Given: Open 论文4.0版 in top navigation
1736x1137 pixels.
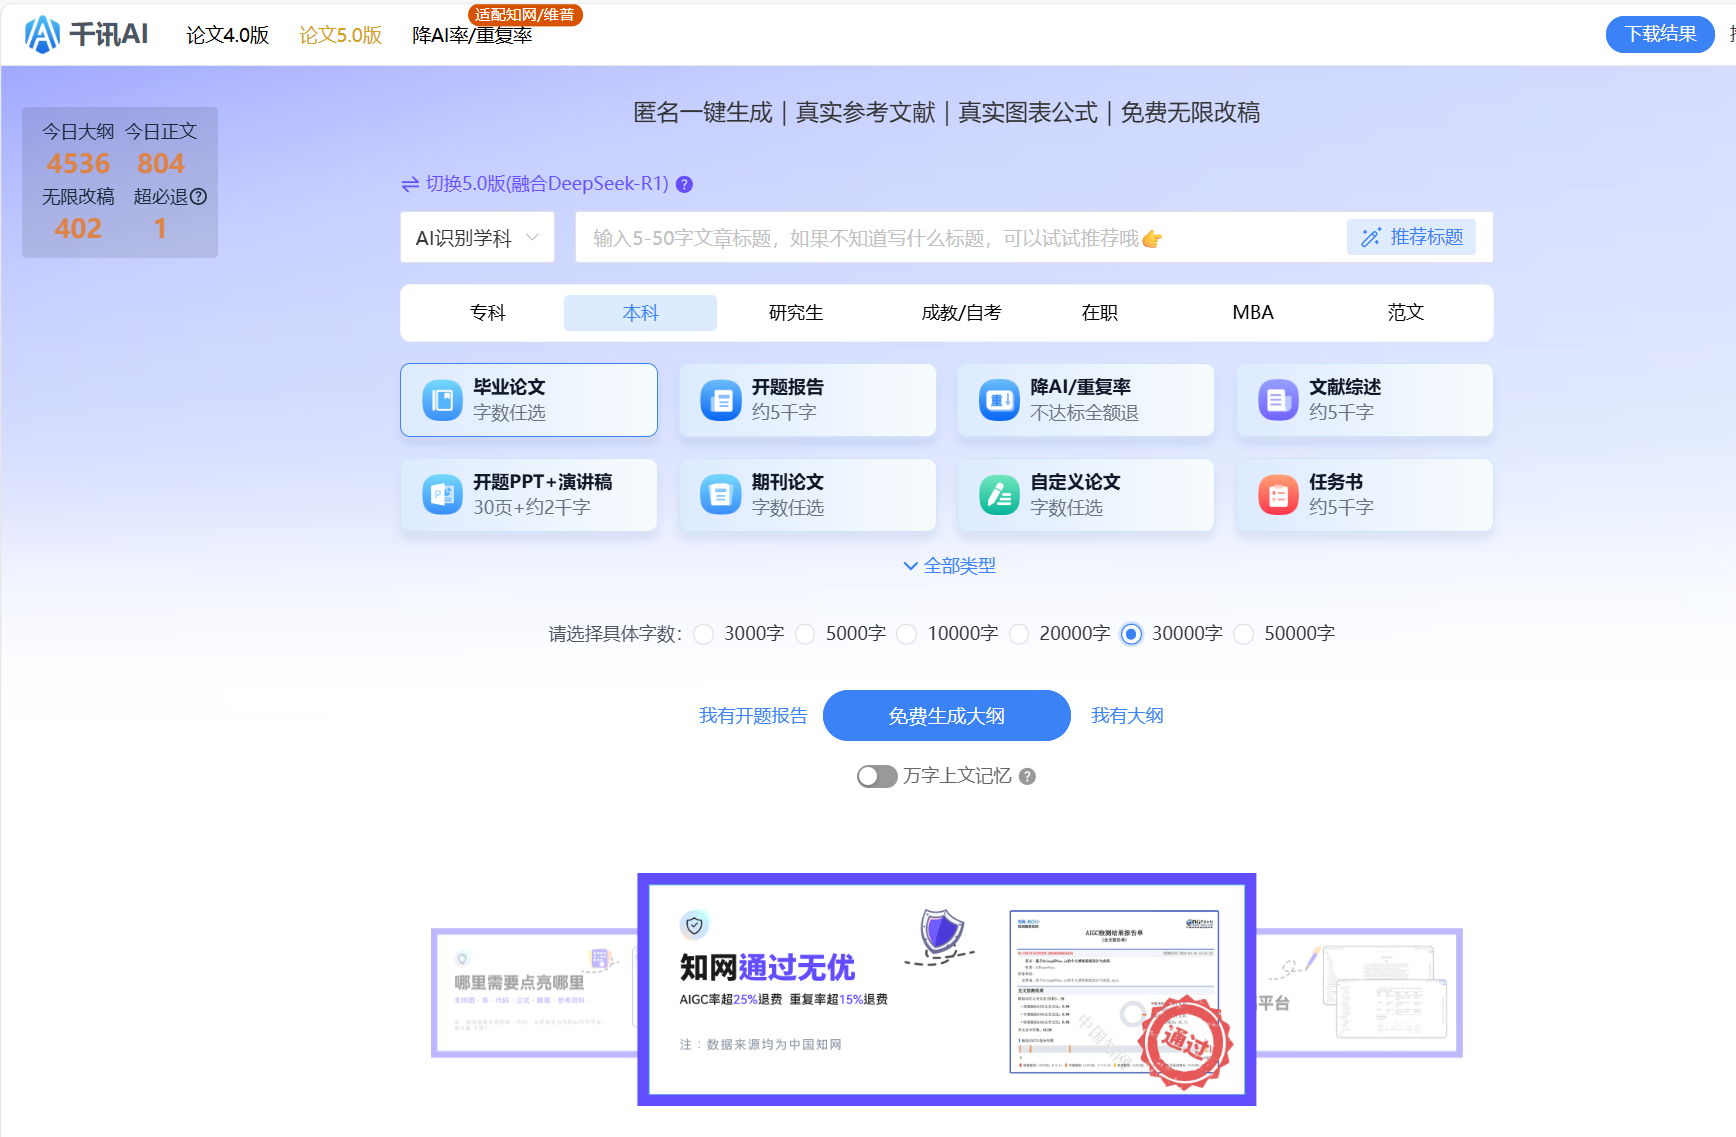Looking at the screenshot, I should point(228,35).
